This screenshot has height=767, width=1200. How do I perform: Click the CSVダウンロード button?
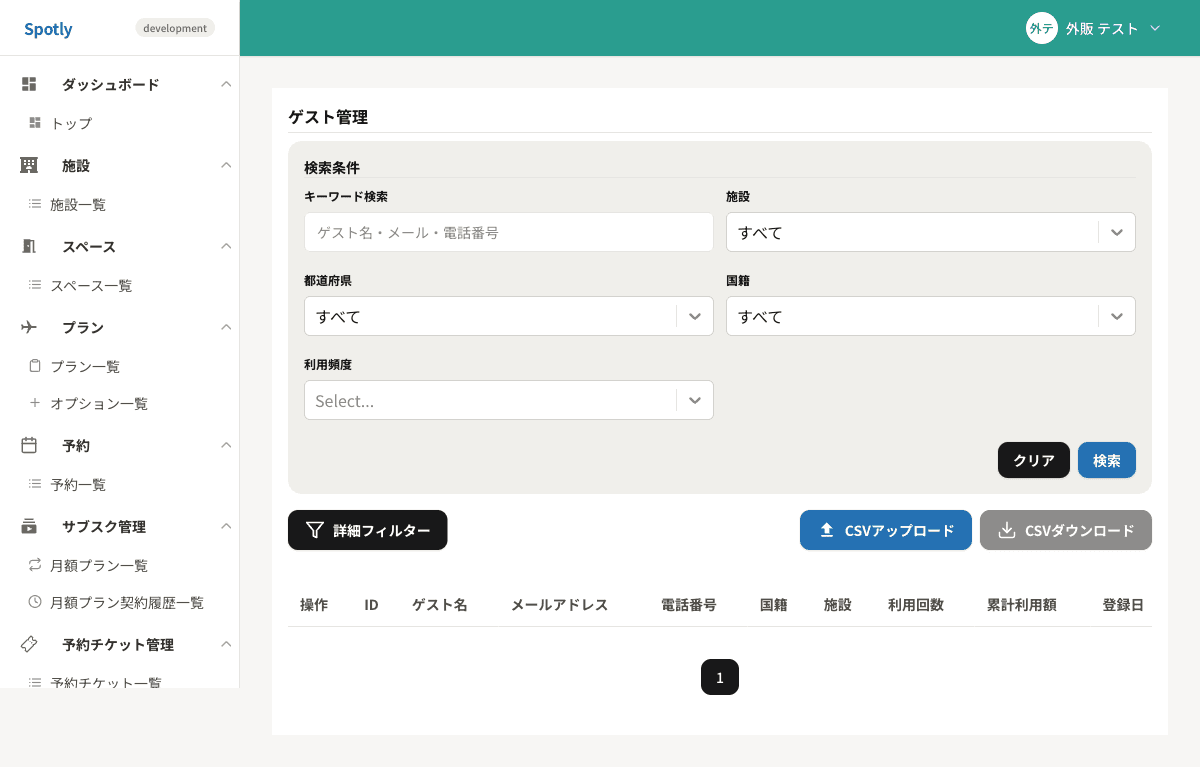1066,530
